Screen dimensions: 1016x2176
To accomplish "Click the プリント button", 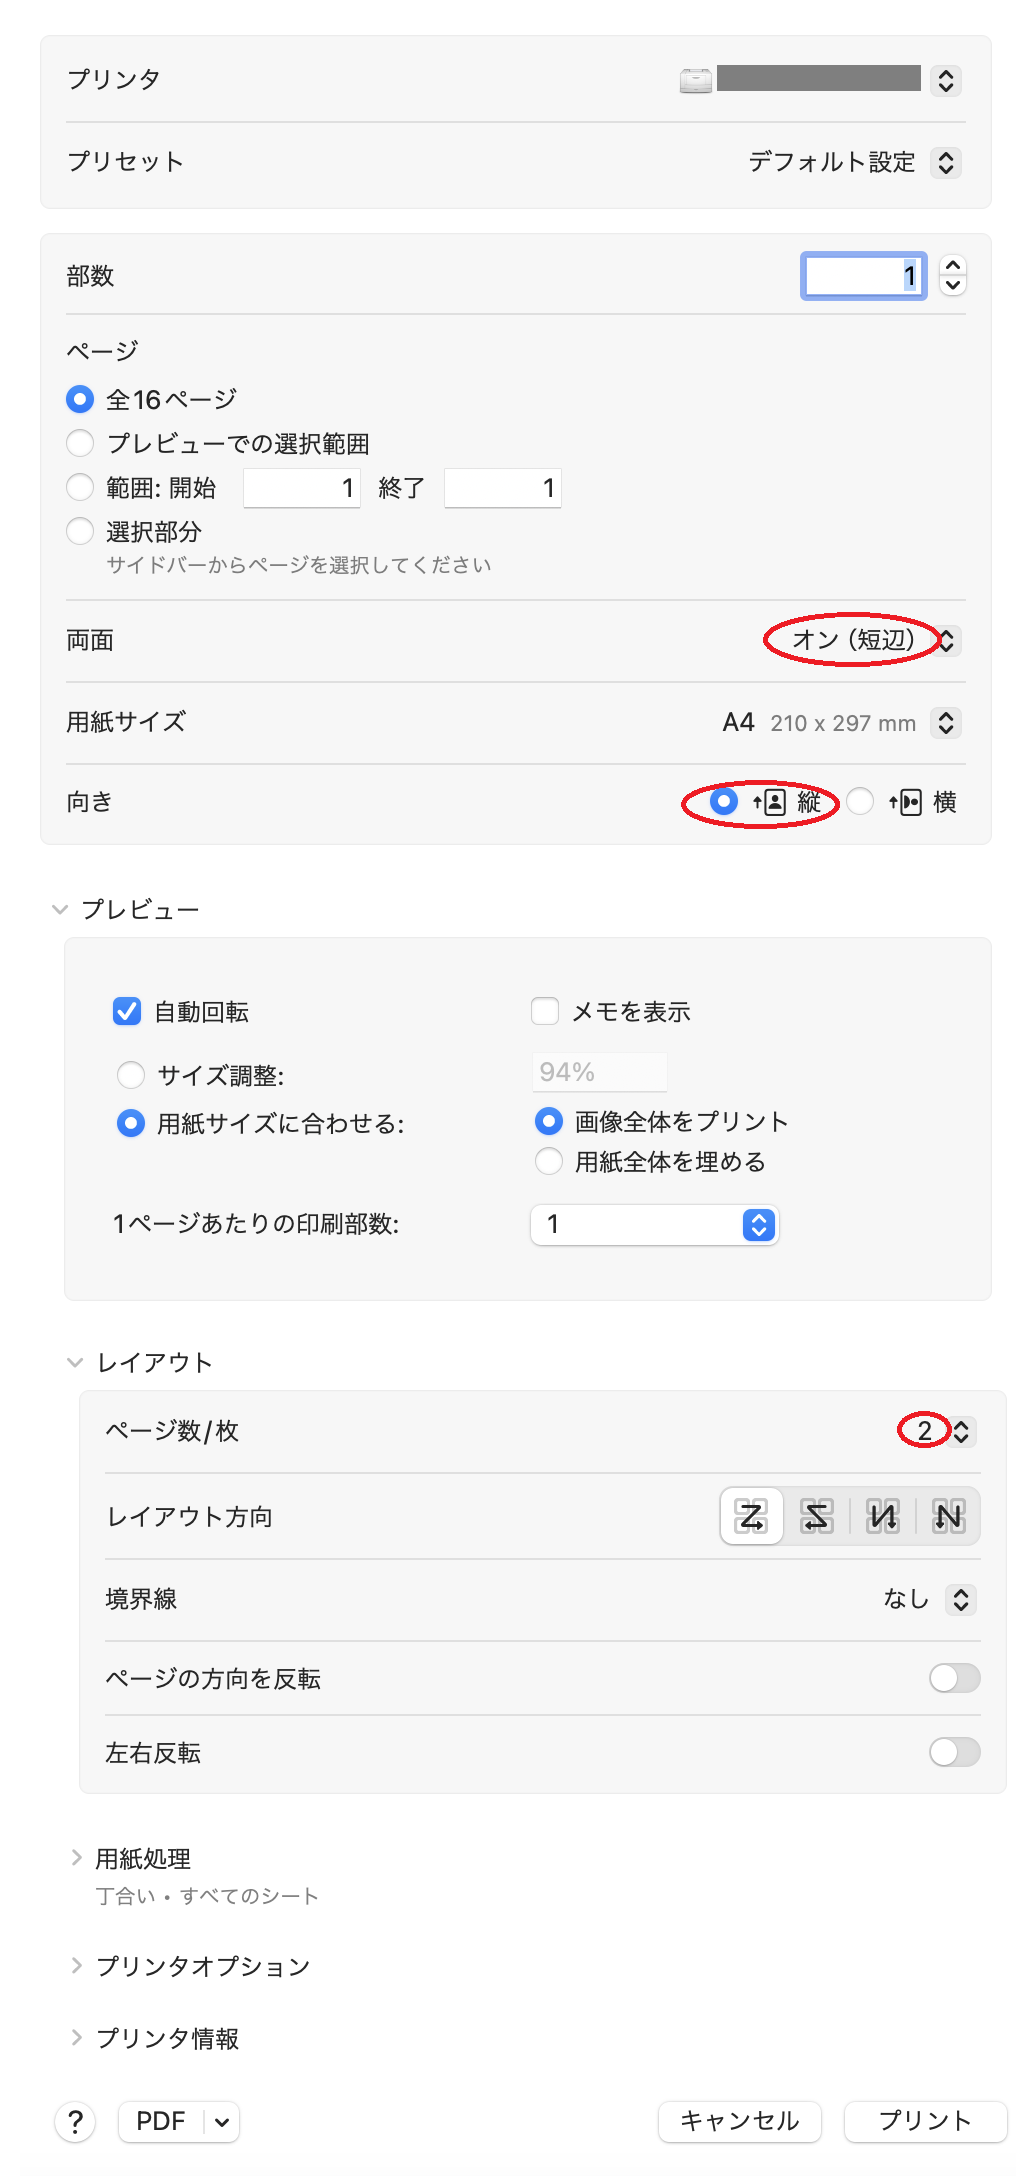I will tap(923, 2121).
